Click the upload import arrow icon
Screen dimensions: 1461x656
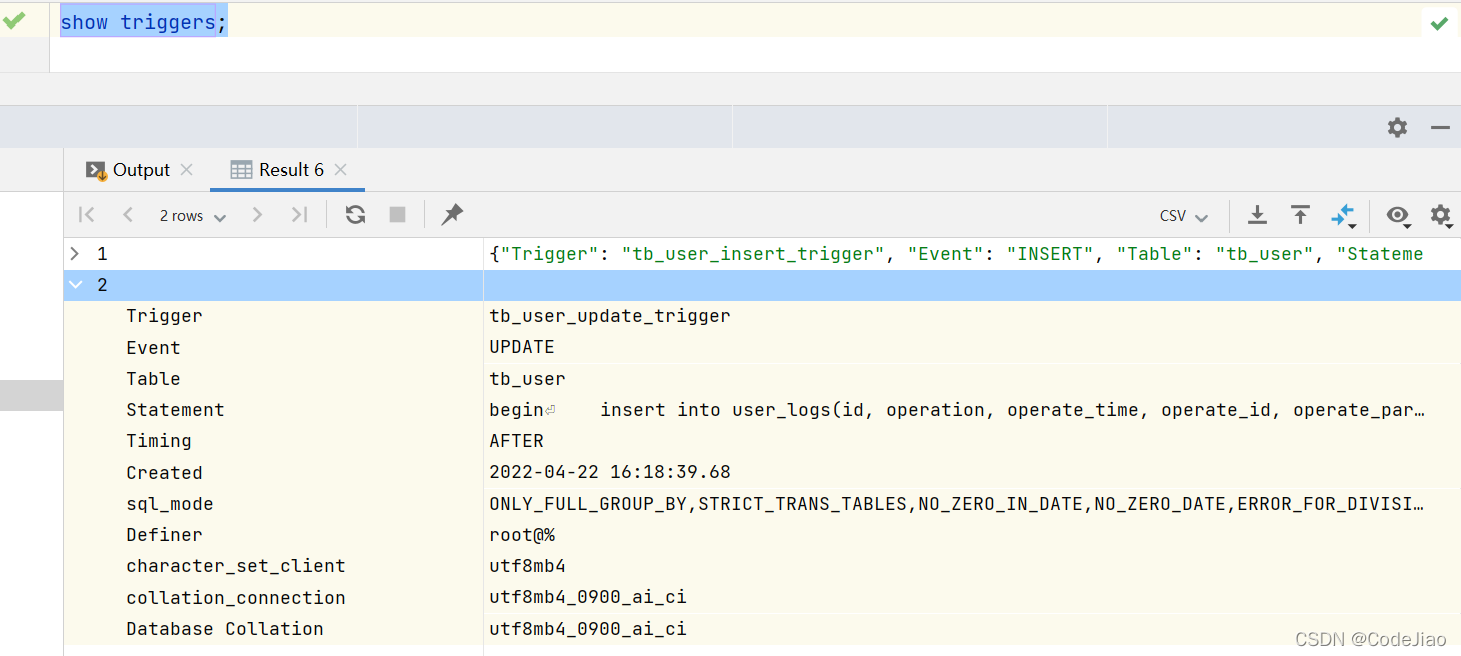pos(1299,215)
